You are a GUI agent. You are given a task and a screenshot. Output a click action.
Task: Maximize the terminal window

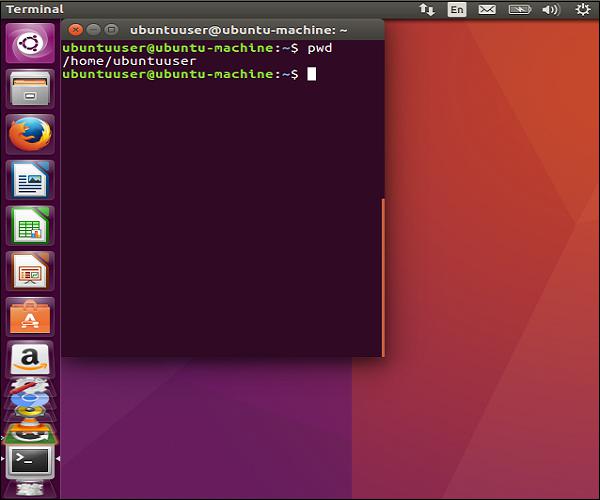(x=111, y=30)
